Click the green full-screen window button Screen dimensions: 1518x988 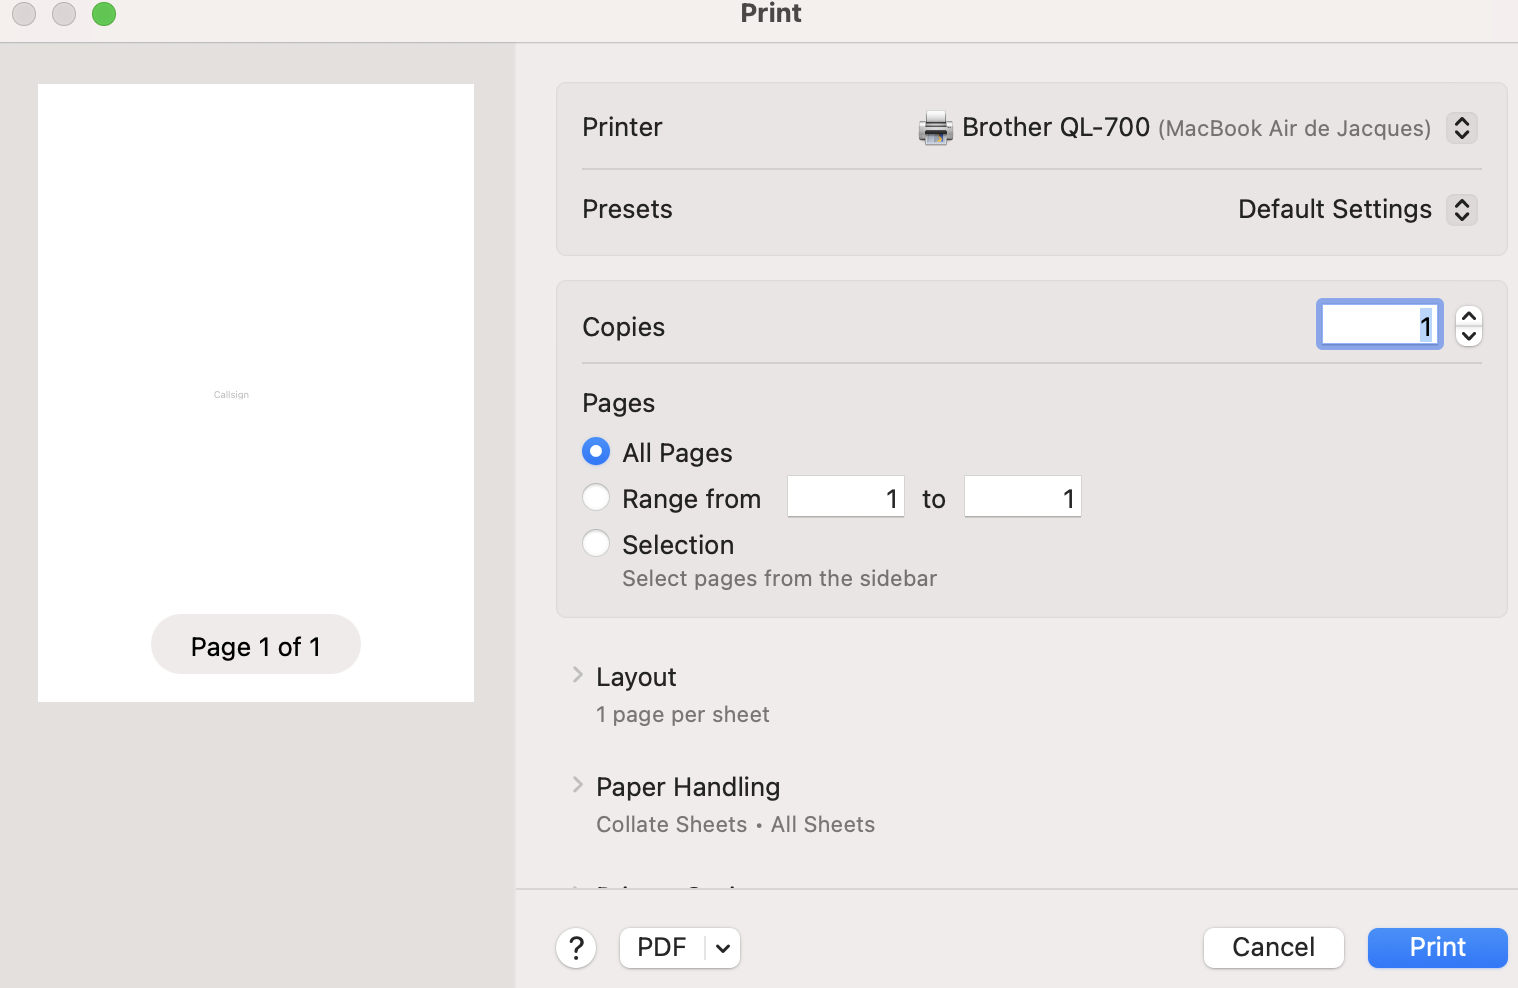pos(104,14)
